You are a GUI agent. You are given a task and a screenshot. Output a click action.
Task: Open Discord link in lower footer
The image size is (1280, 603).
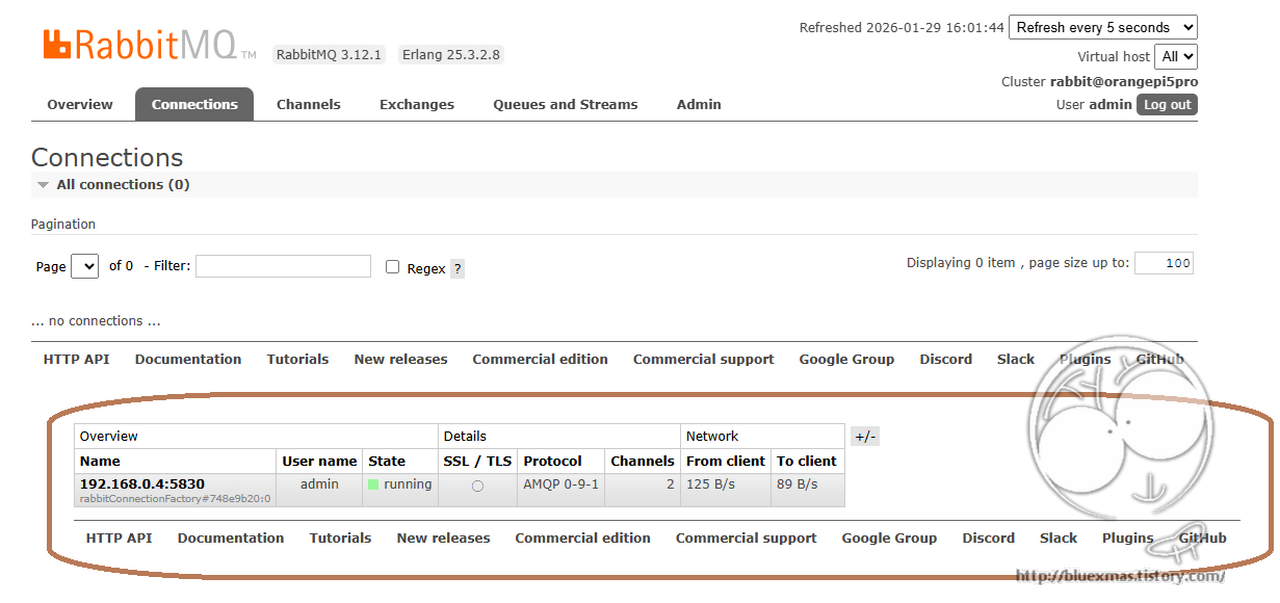coord(989,538)
